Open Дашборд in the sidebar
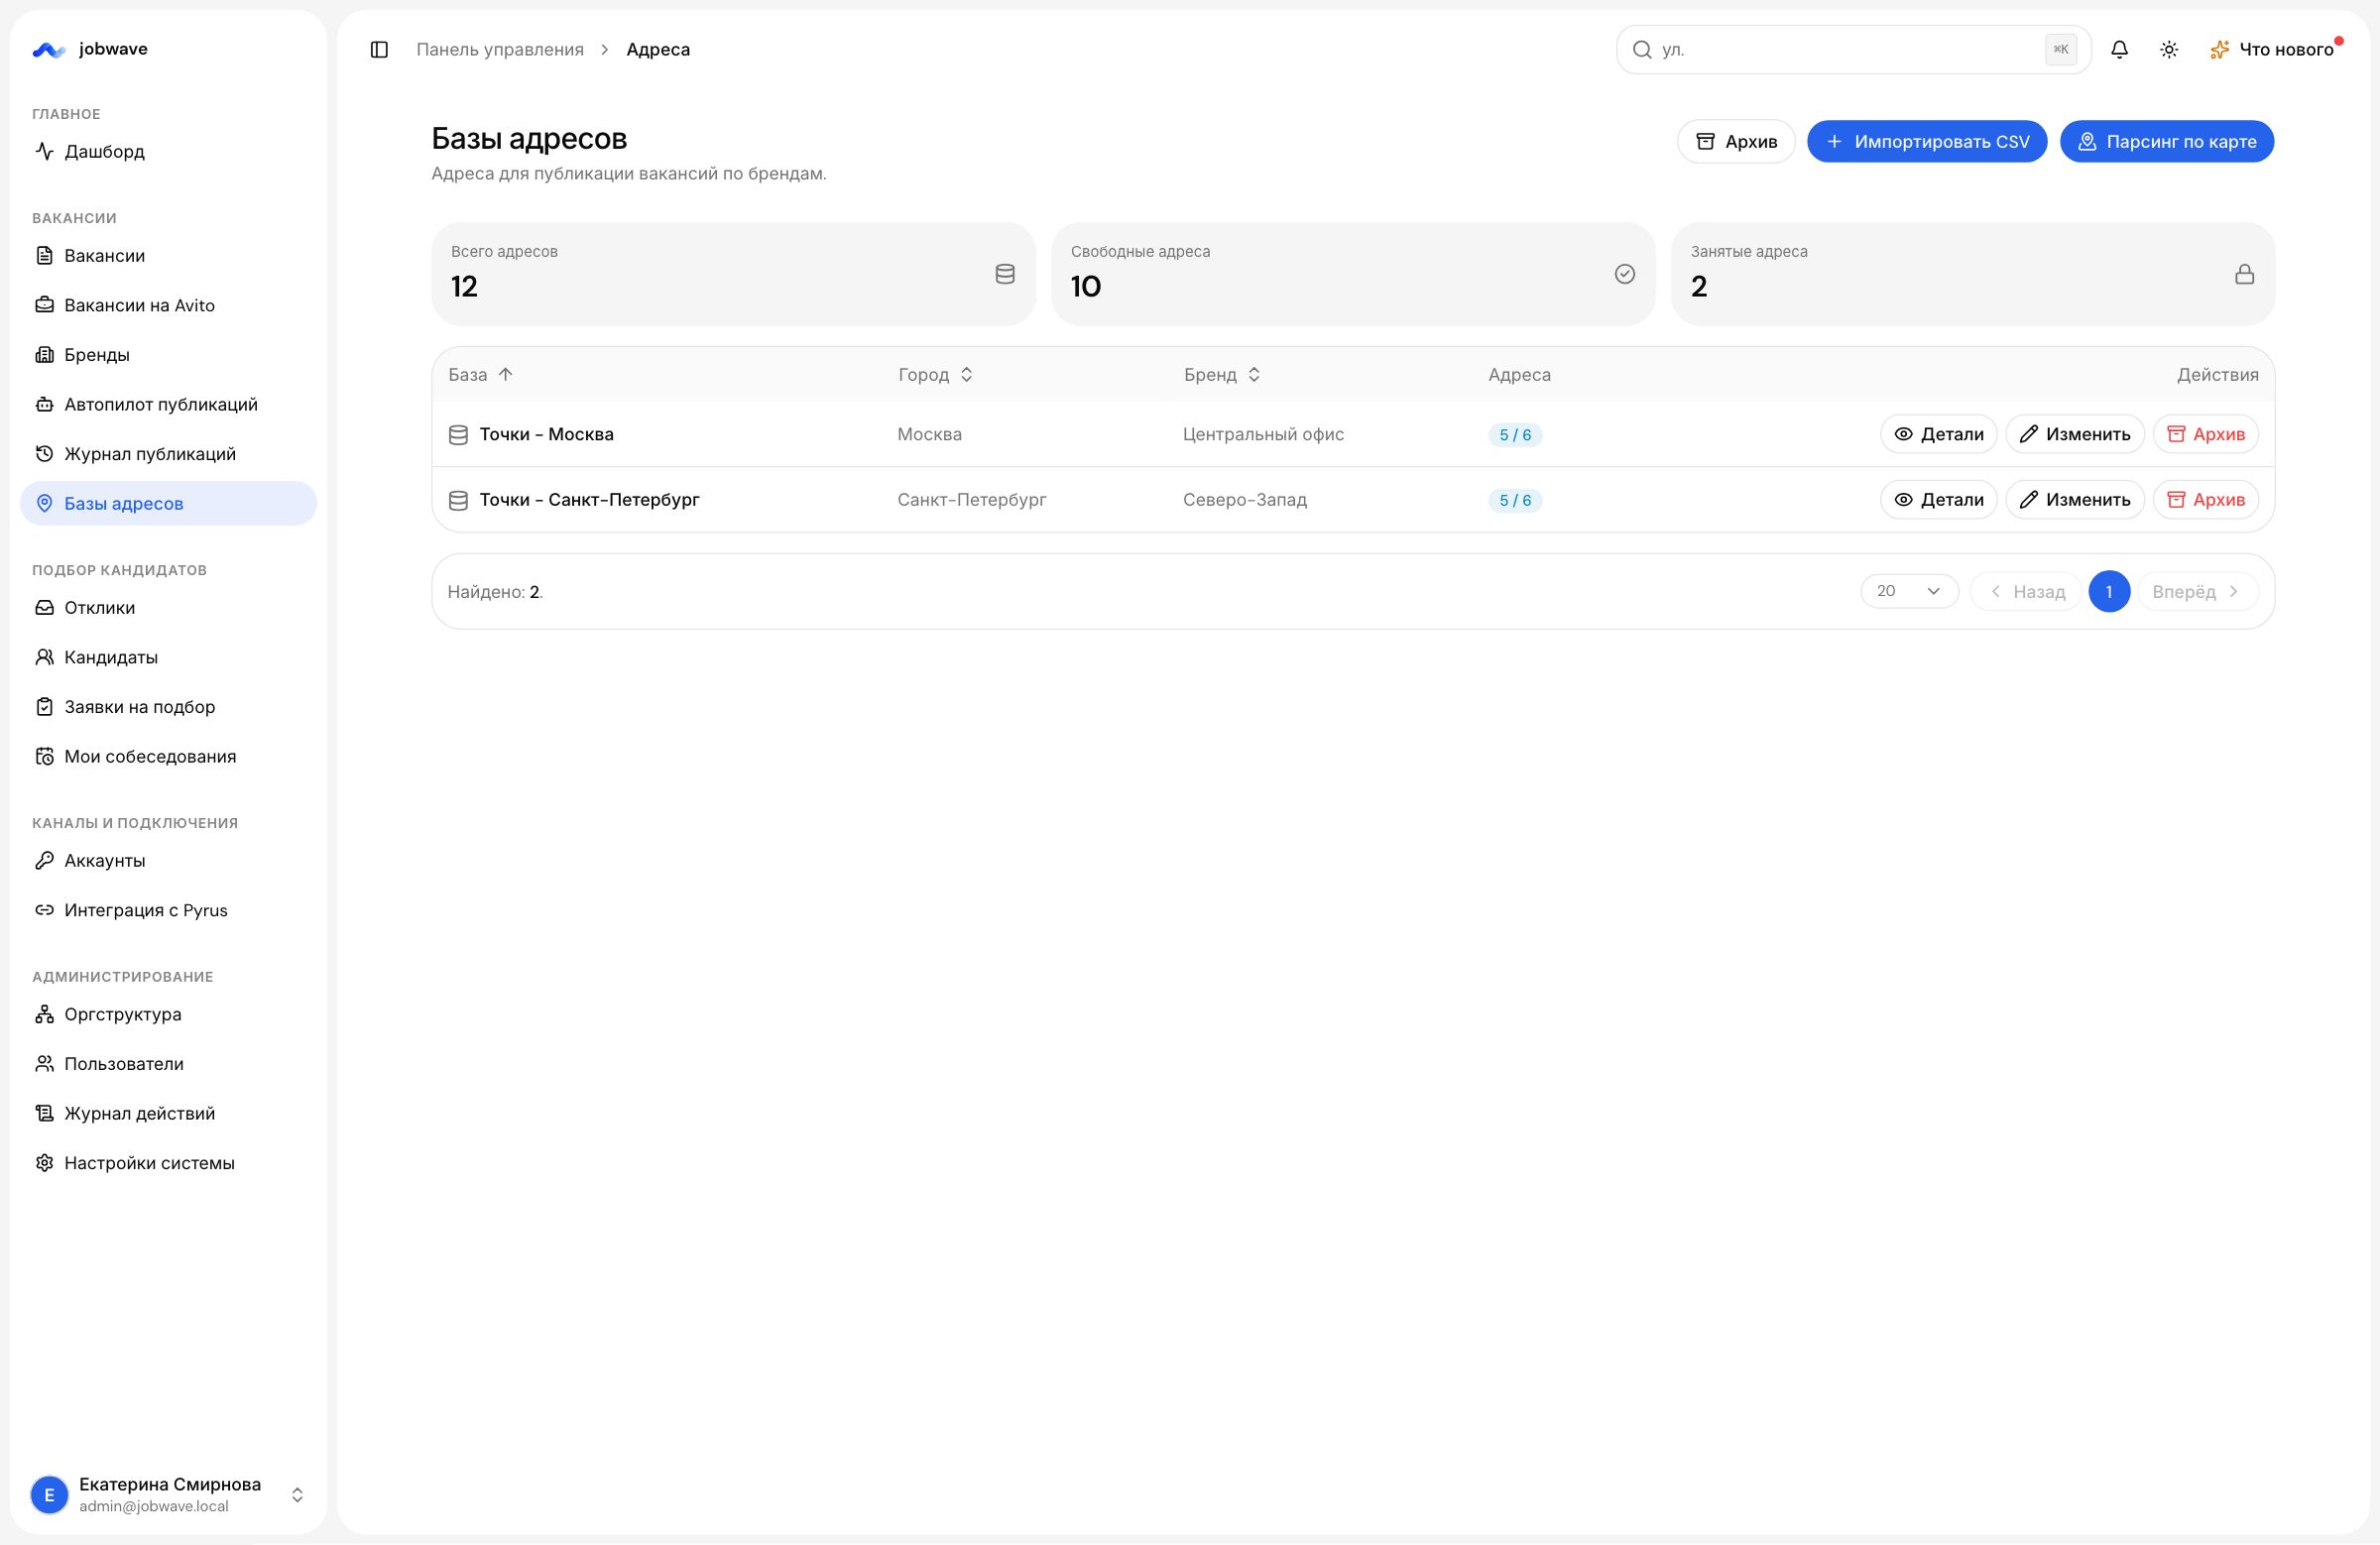The height and width of the screenshot is (1545, 2380). 168,151
